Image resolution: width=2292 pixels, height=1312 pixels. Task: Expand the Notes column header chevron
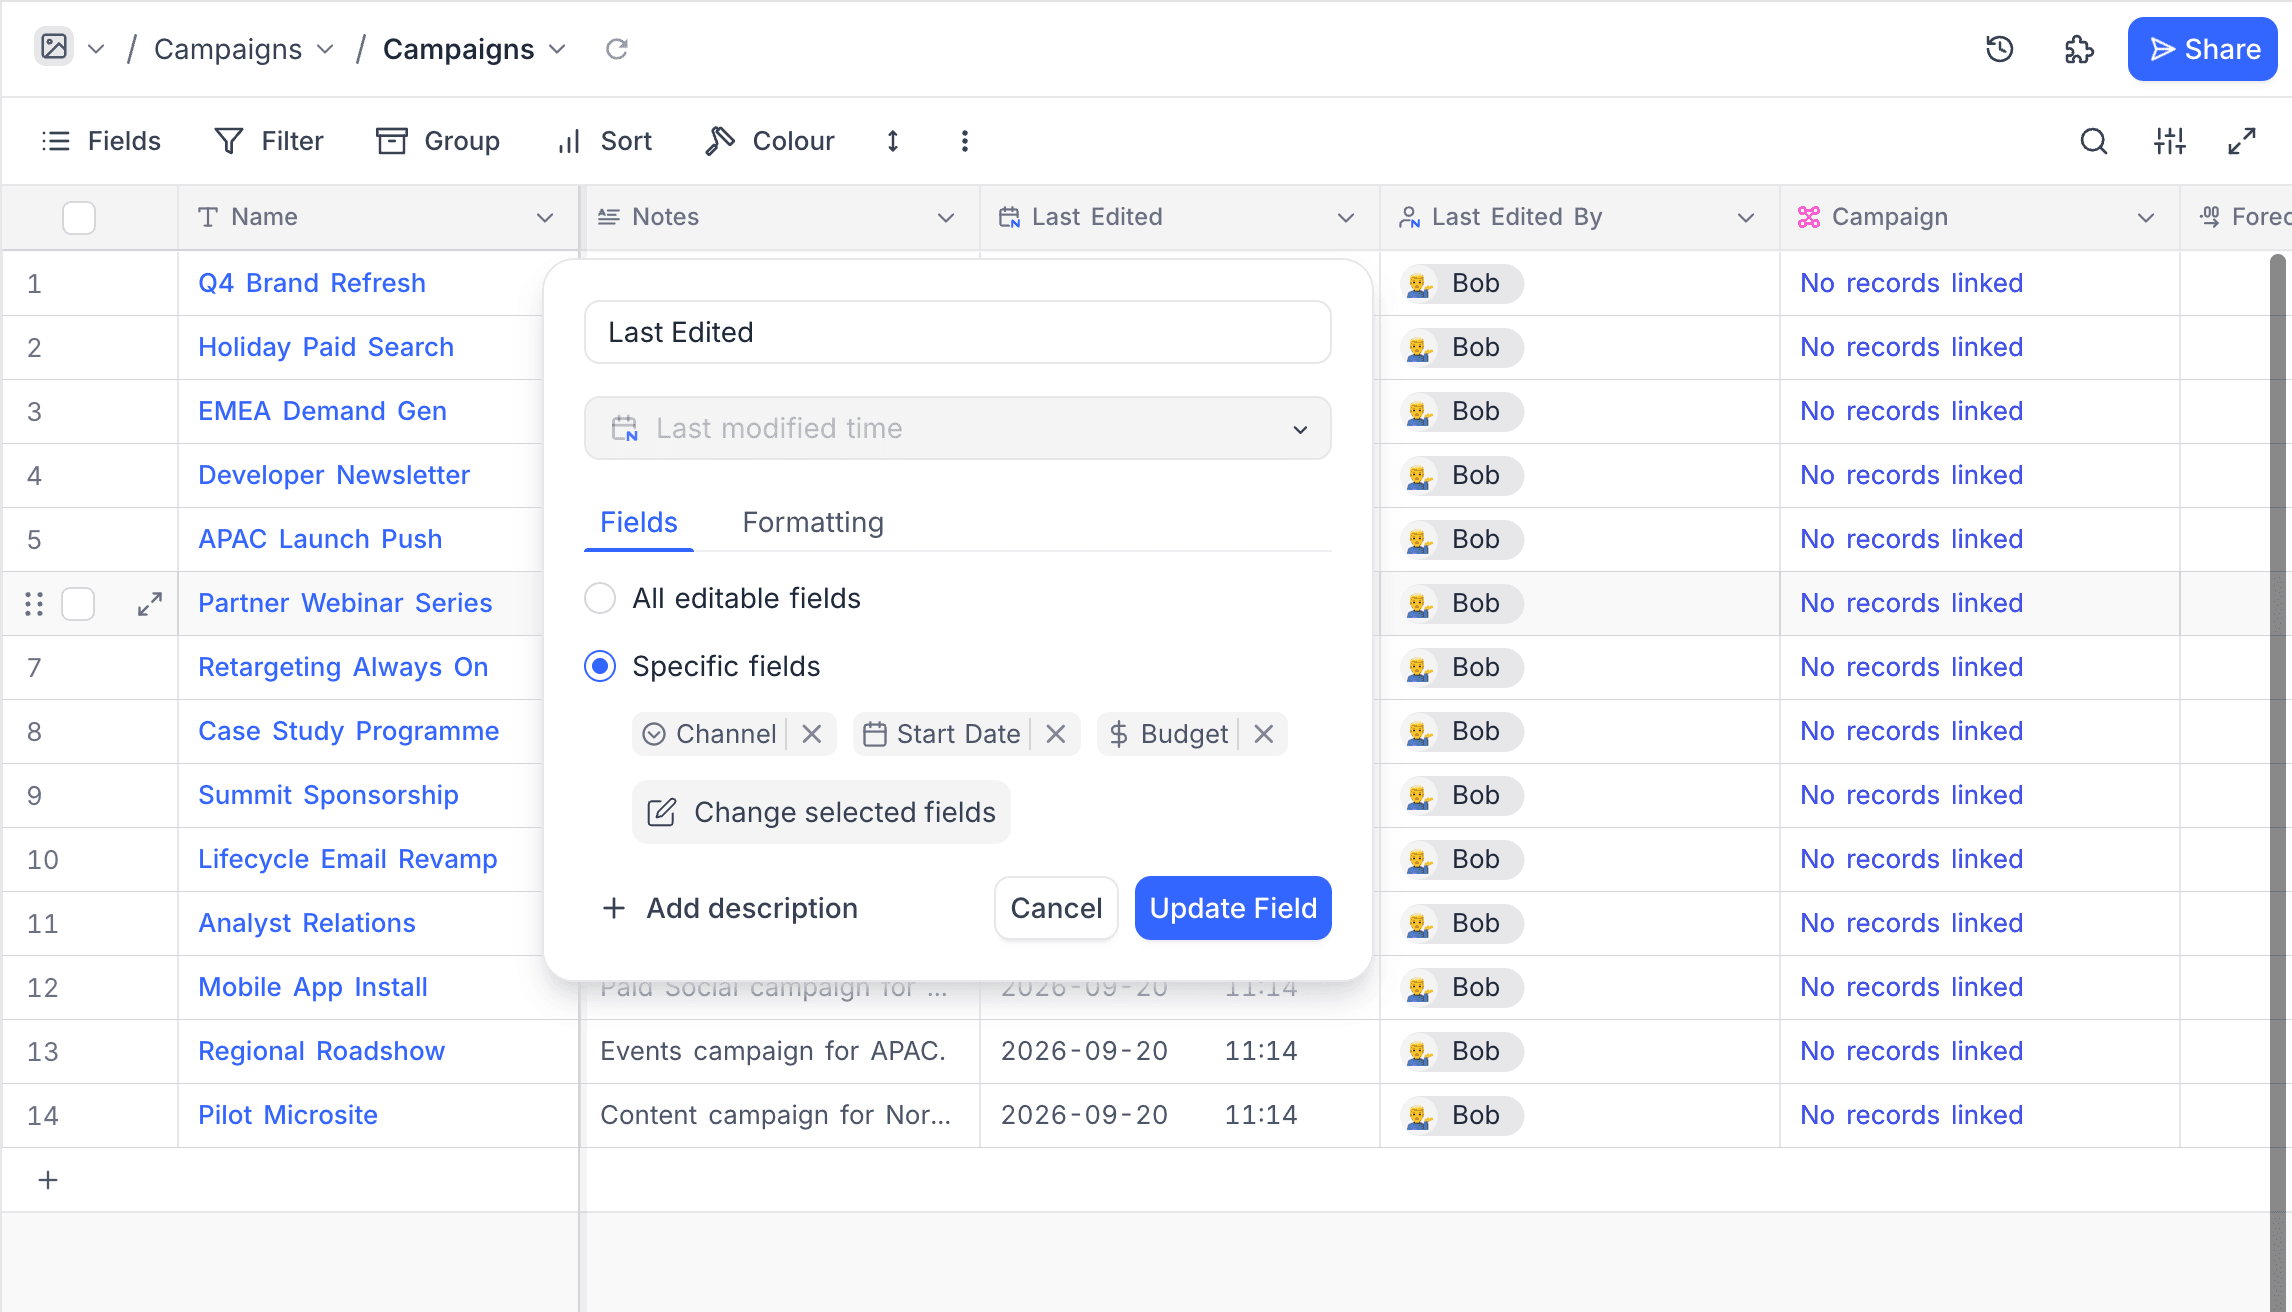point(946,217)
